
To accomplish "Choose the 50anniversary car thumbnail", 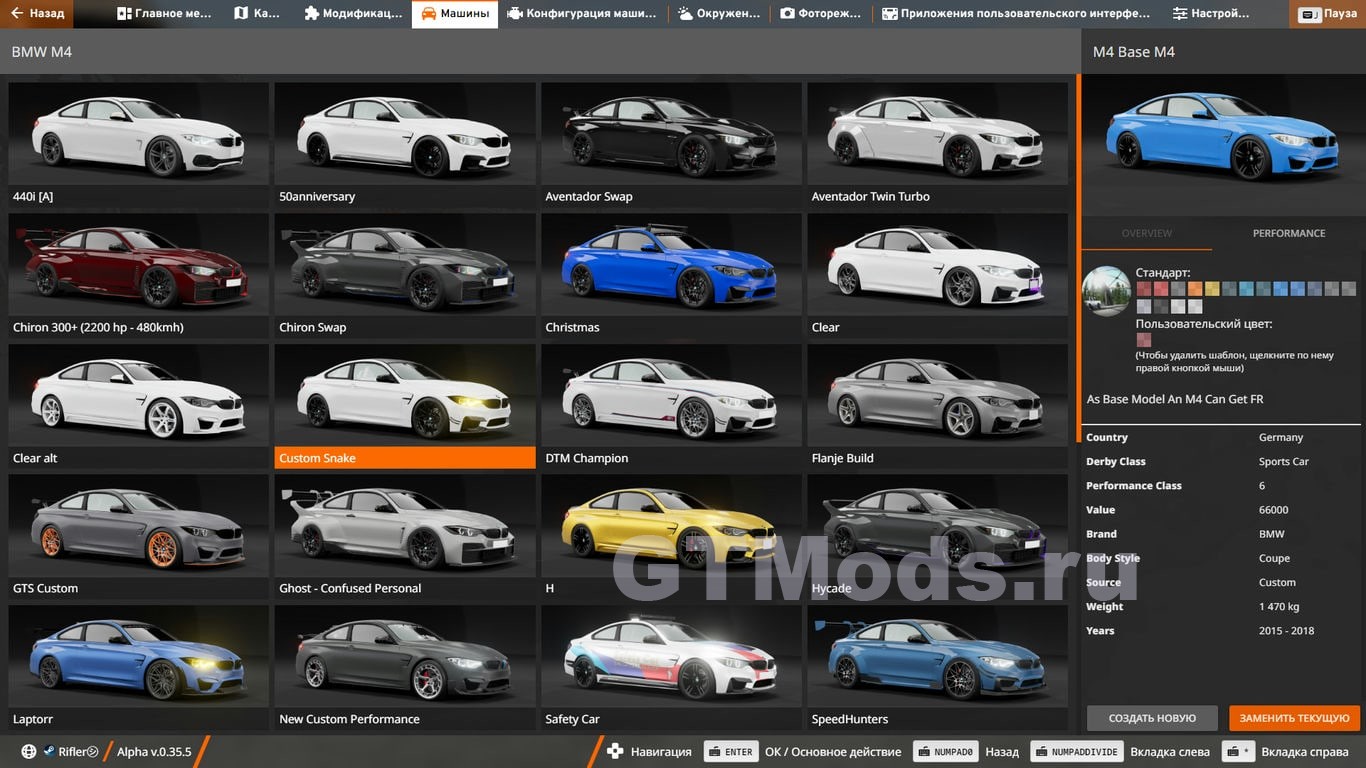I will 405,144.
